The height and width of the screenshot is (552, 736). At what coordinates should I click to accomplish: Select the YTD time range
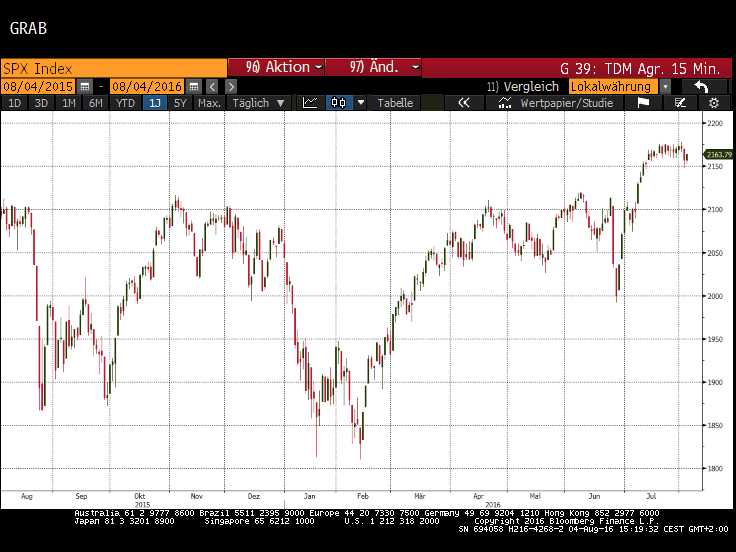coord(125,103)
